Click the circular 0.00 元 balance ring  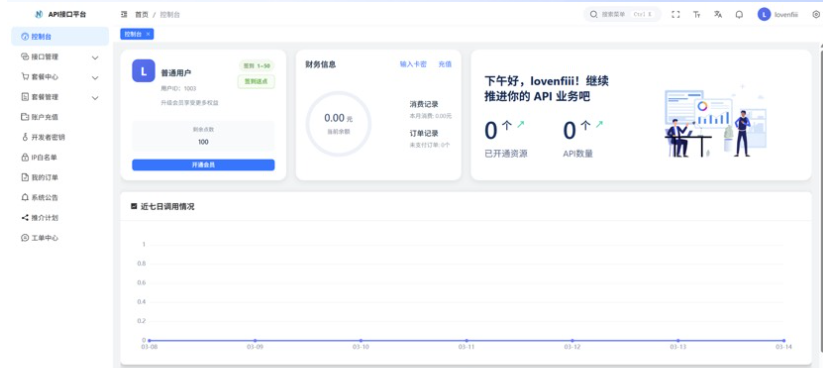point(339,123)
